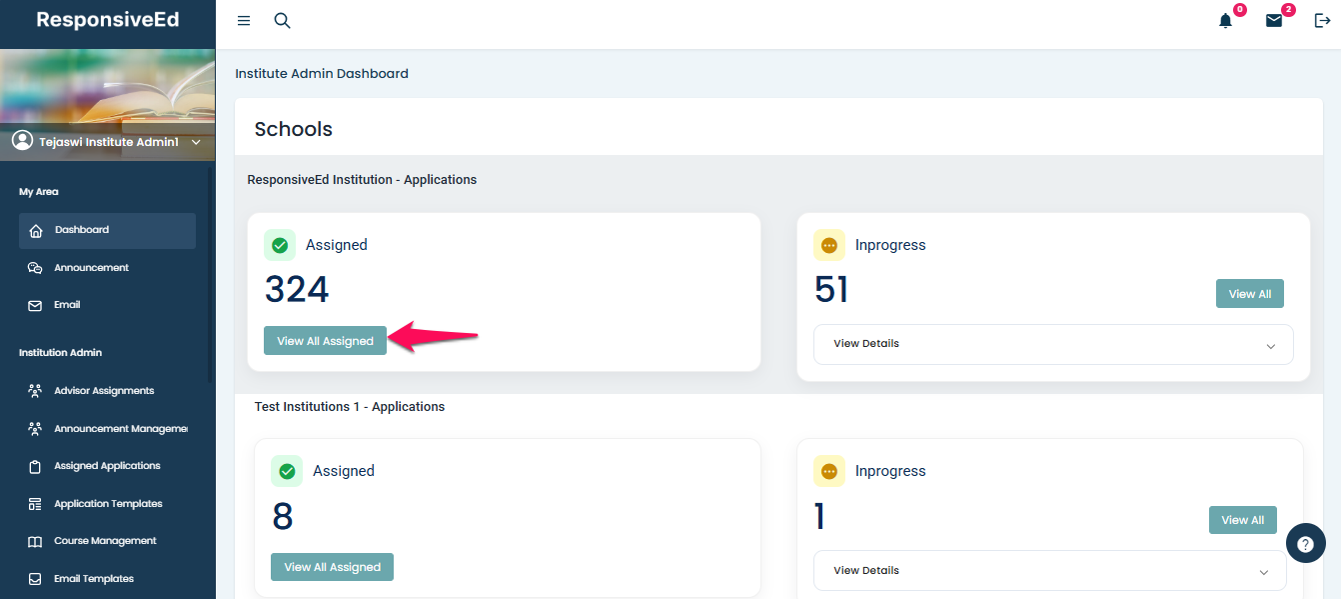Screen dimensions: 1341x599
Task: Click View All Assigned for Test Institutions 1
Action: [x=332, y=567]
